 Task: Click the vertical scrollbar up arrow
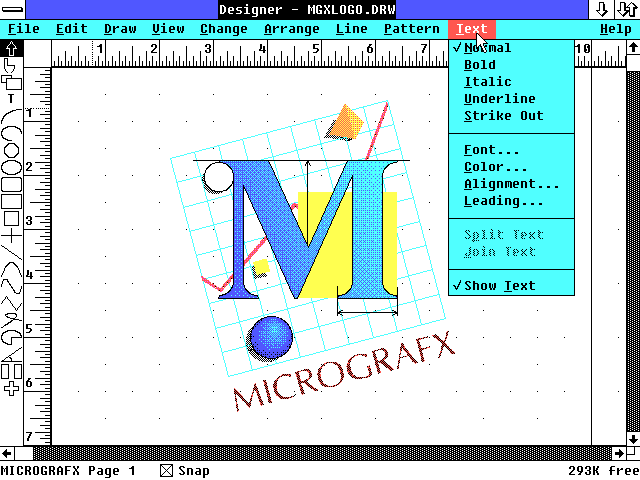[x=633, y=49]
